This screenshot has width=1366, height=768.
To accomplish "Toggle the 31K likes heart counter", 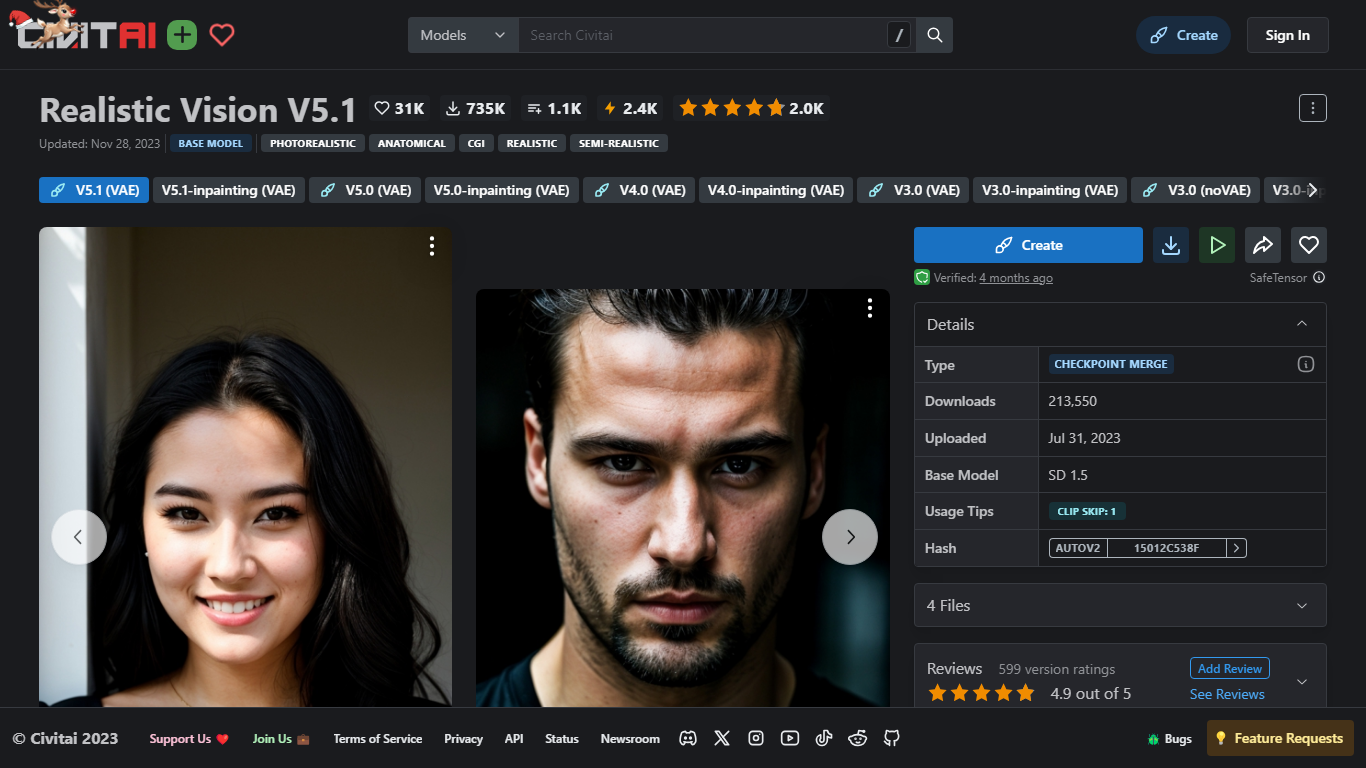I will [399, 108].
